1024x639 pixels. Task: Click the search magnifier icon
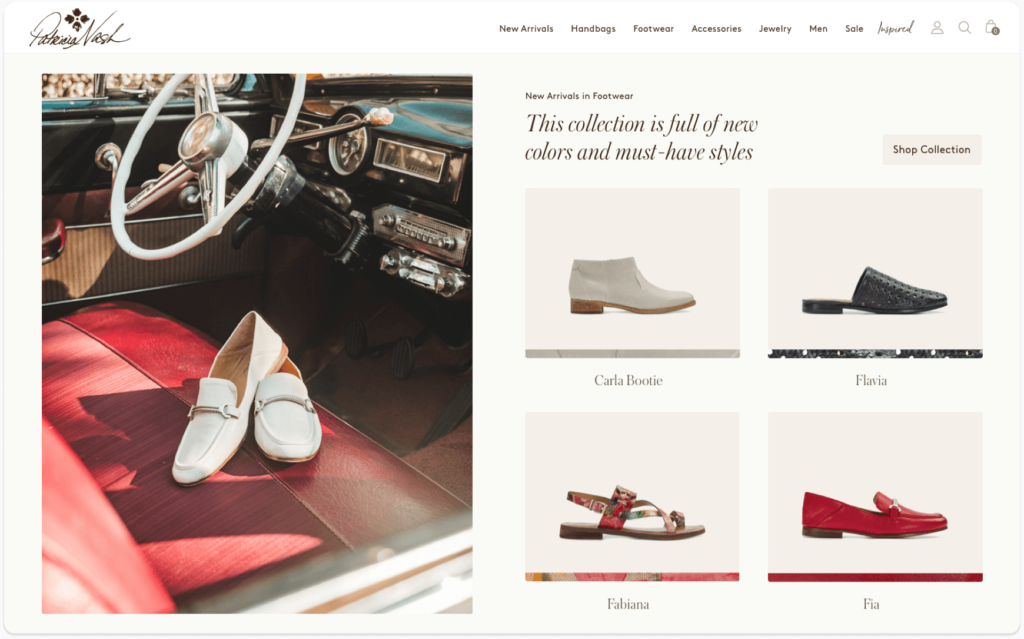coord(965,27)
